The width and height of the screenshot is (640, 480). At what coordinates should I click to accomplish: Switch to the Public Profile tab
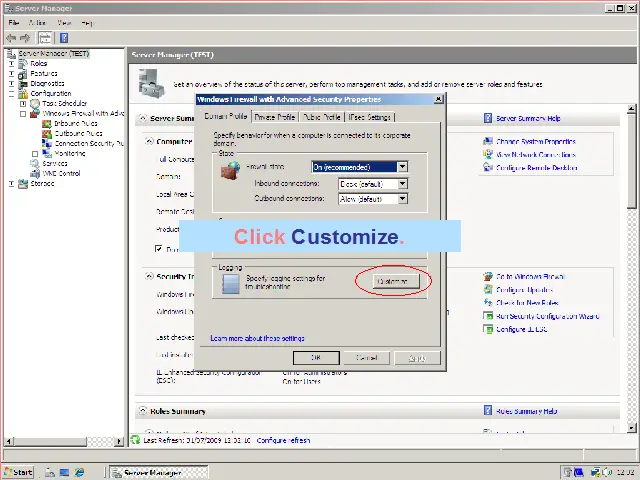pyautogui.click(x=322, y=117)
